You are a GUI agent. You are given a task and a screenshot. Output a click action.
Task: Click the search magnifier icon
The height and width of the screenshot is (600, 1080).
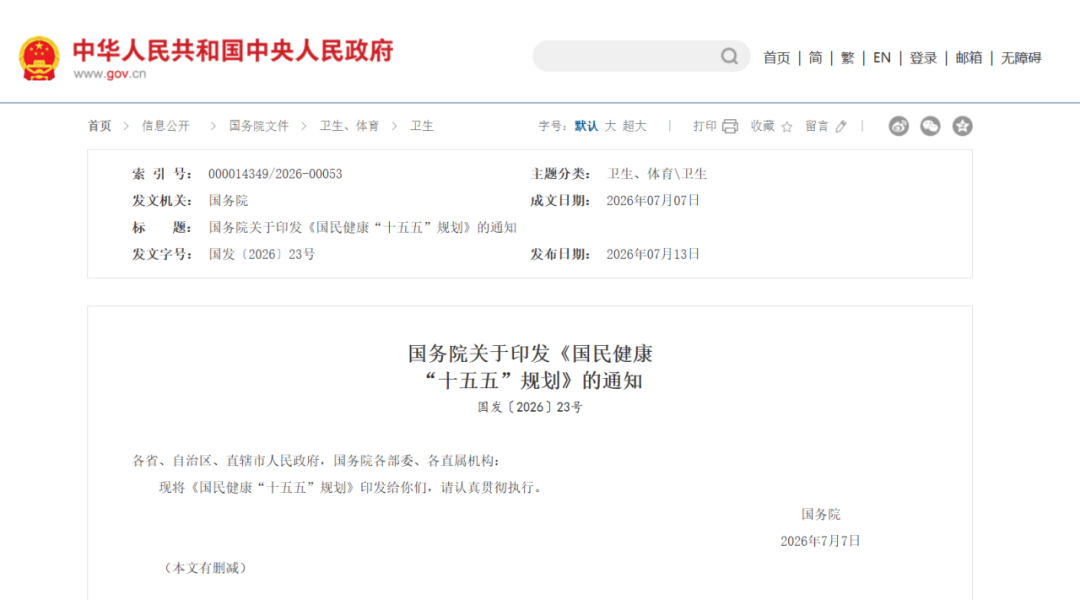click(x=729, y=56)
